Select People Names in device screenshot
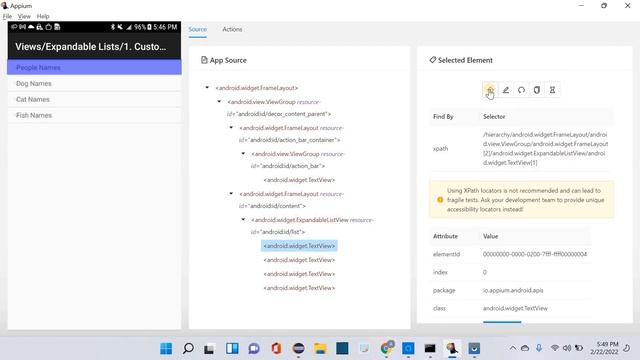Screen dimensions: 640x360 (x=94, y=67)
